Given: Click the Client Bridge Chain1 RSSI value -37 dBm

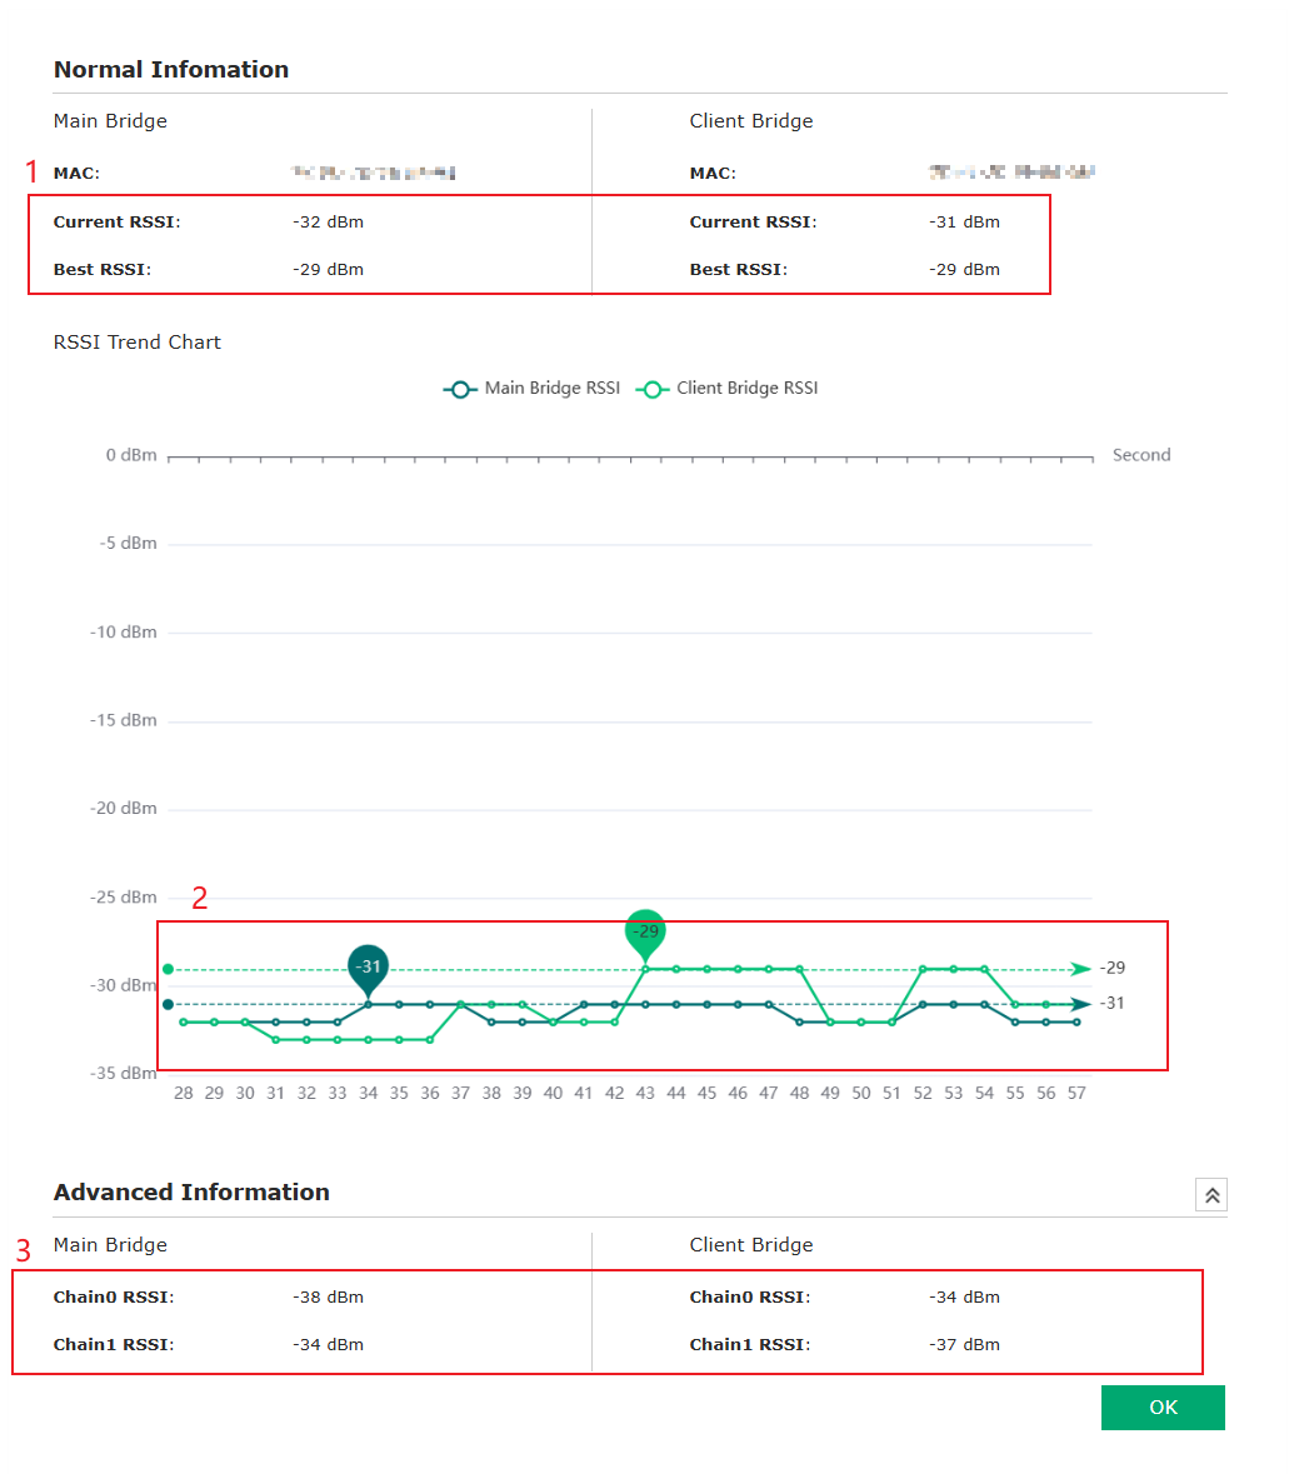Looking at the screenshot, I should click(964, 1345).
